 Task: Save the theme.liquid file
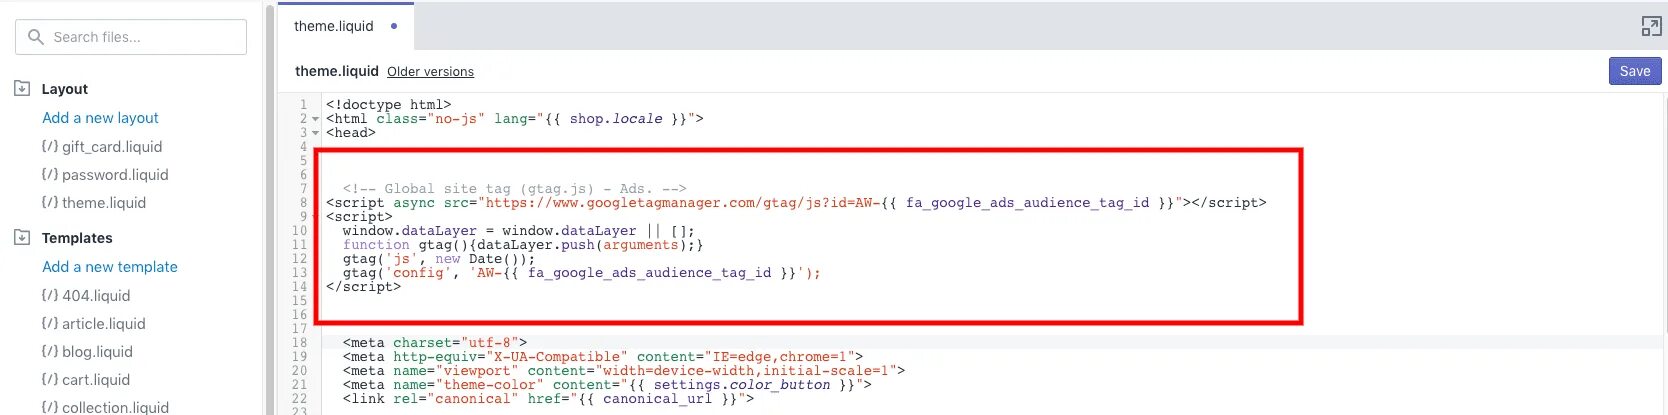[x=1635, y=71]
